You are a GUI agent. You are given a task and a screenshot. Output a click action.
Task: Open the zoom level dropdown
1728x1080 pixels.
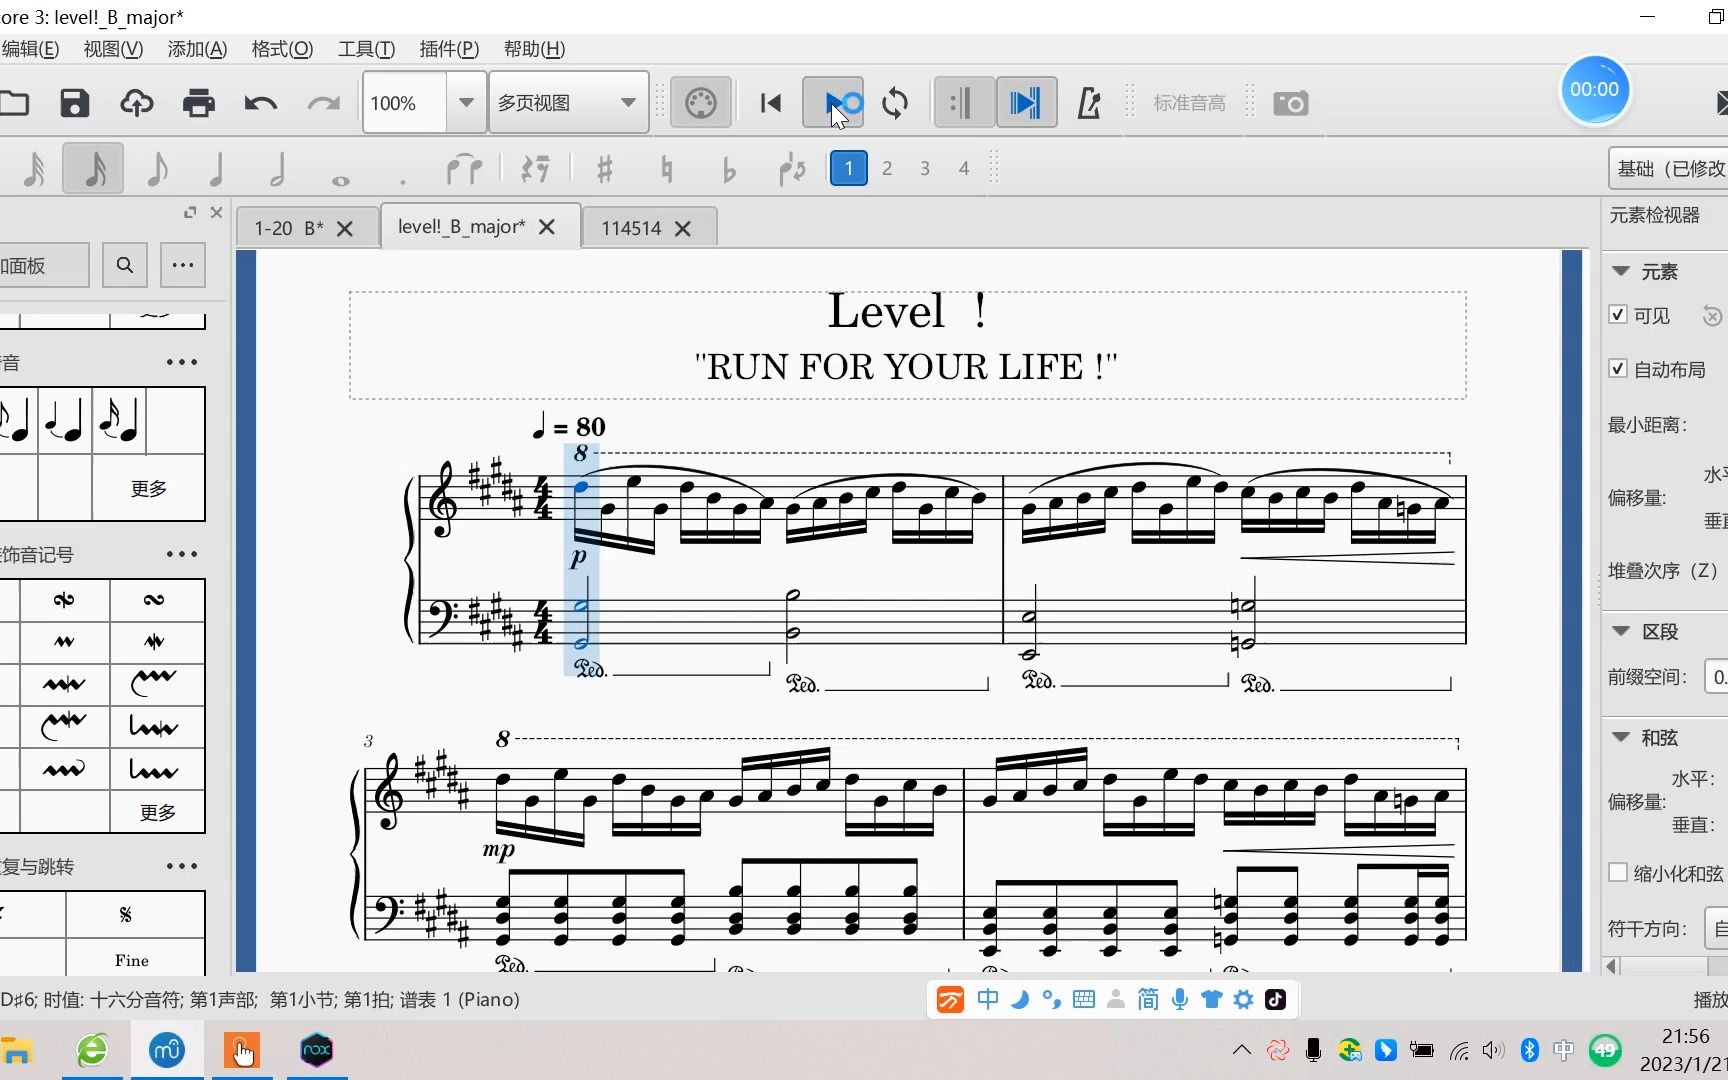pyautogui.click(x=466, y=103)
